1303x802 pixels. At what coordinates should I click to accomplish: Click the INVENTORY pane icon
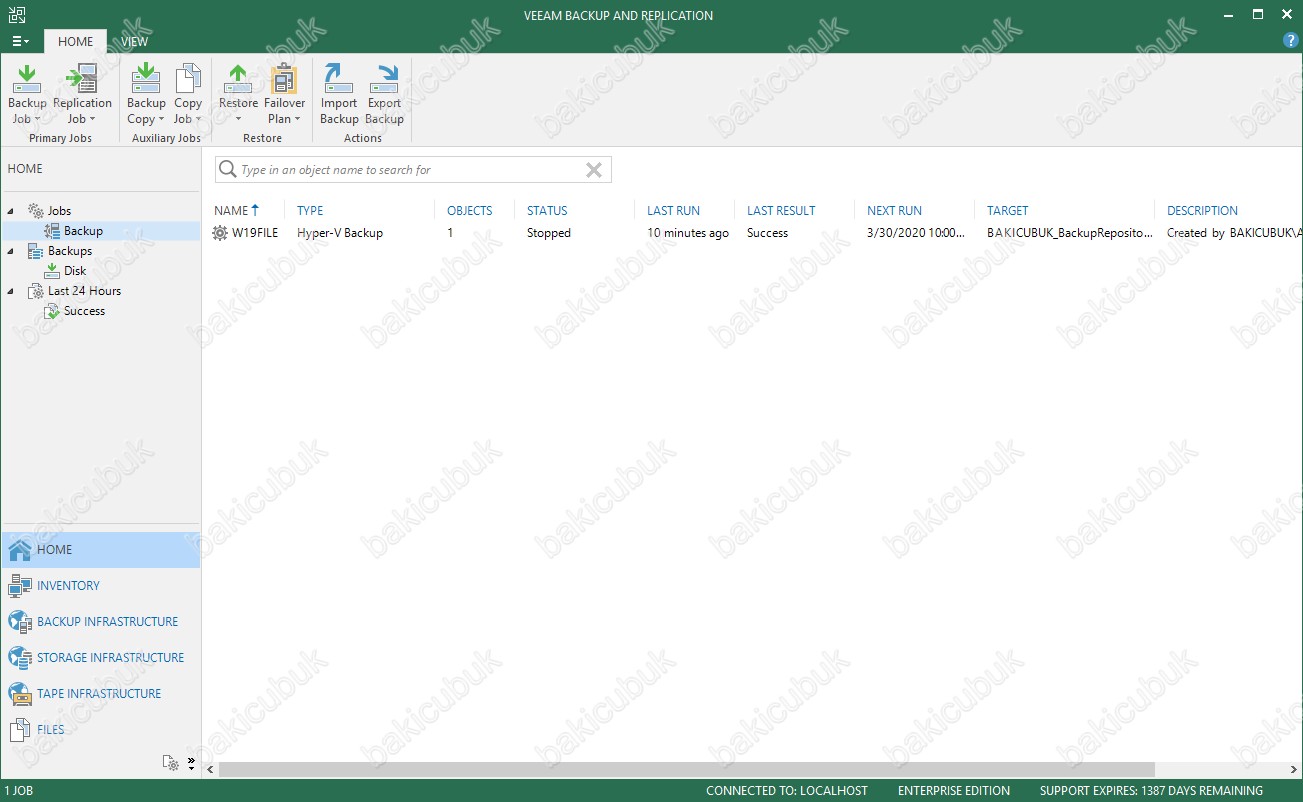[x=20, y=586]
